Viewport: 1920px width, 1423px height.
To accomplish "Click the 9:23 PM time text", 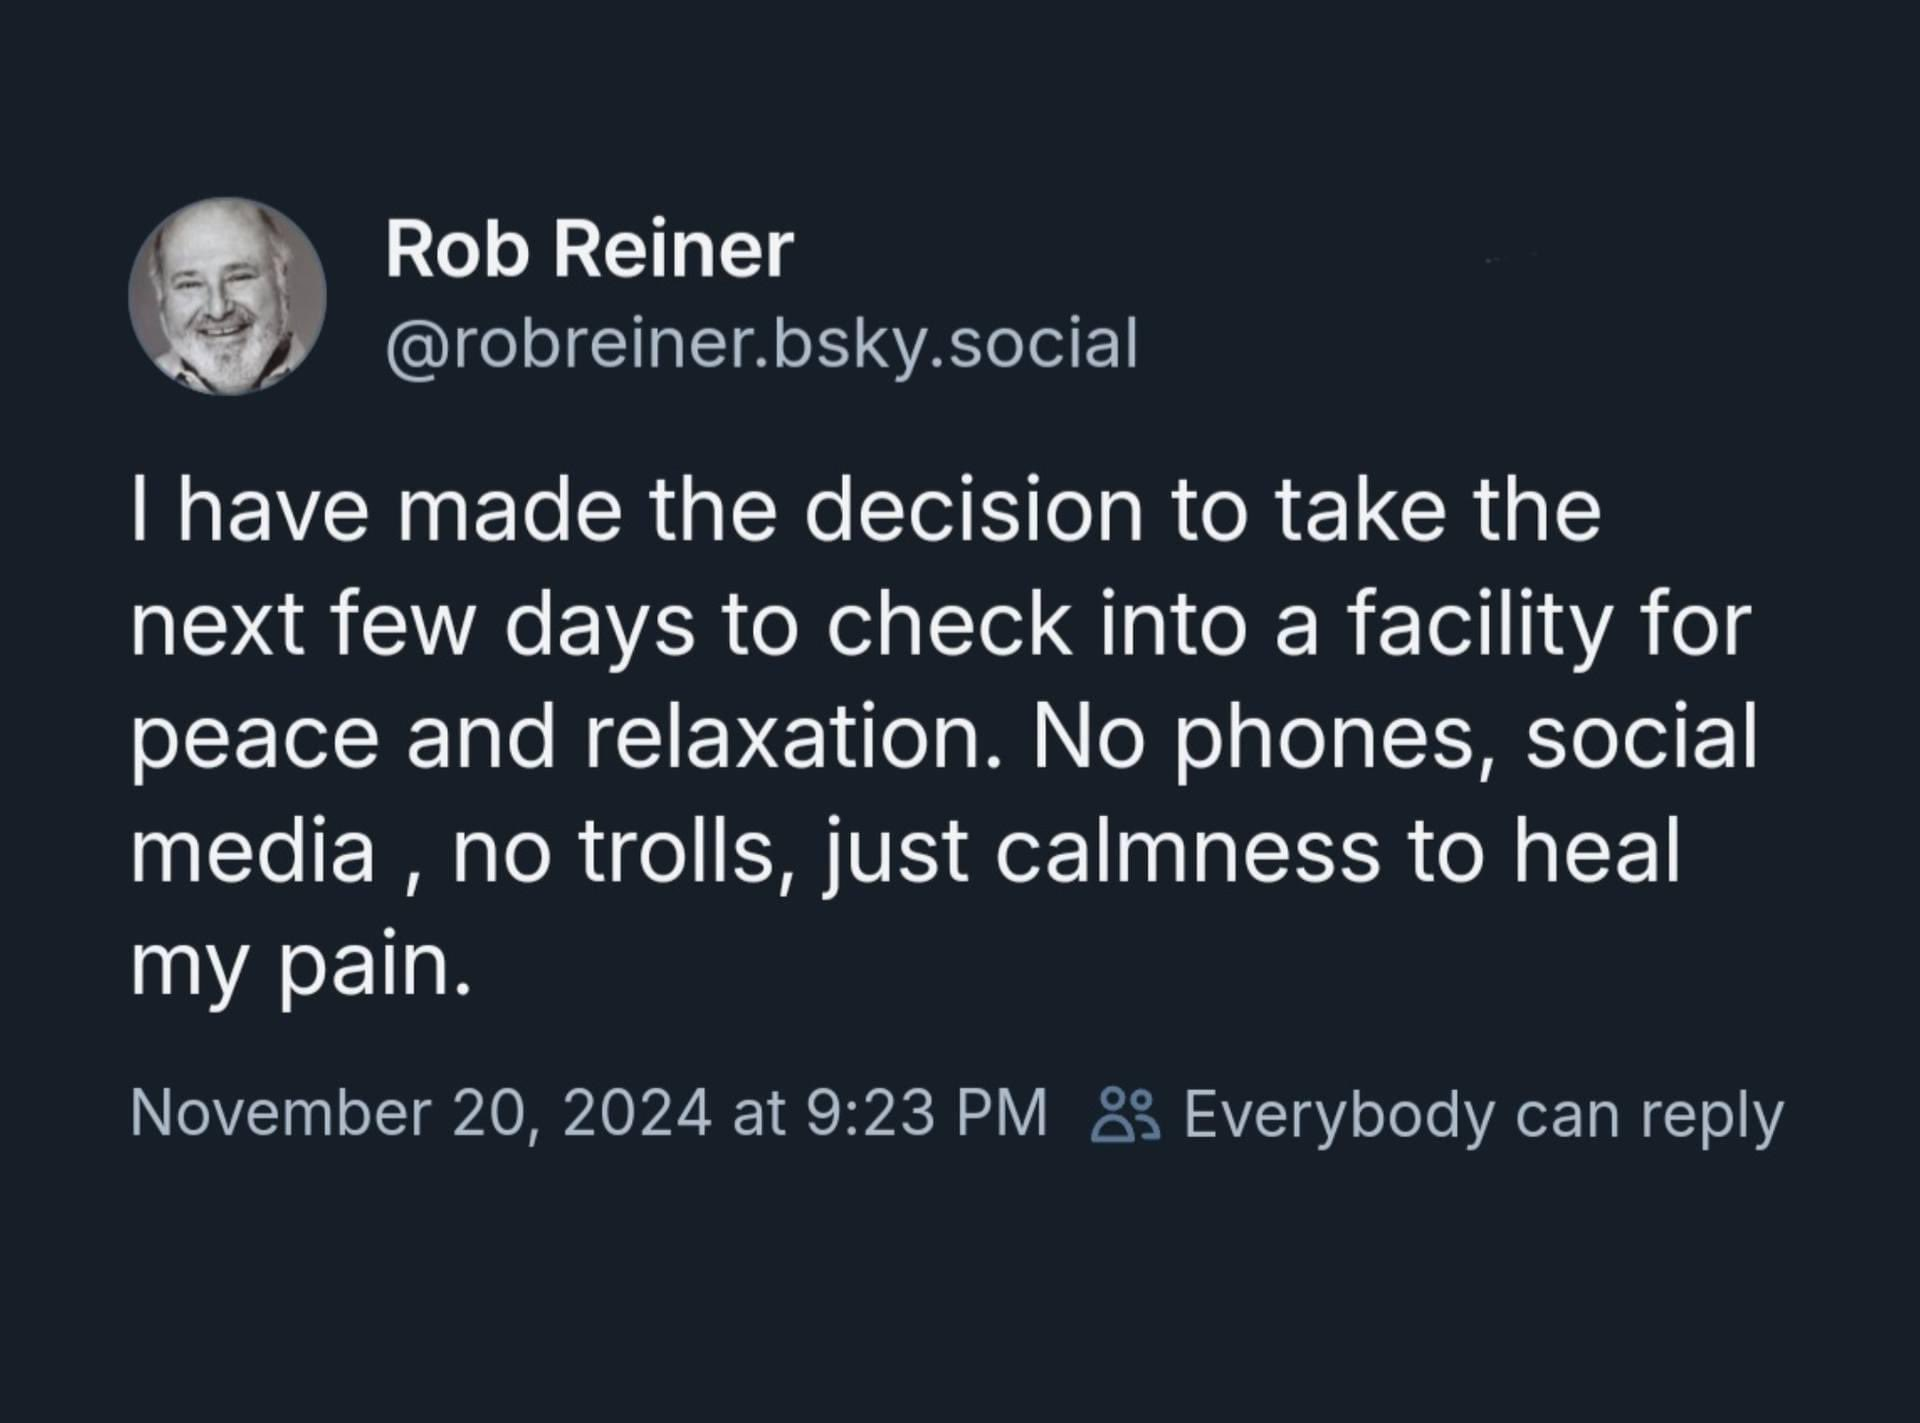I will click(925, 1113).
